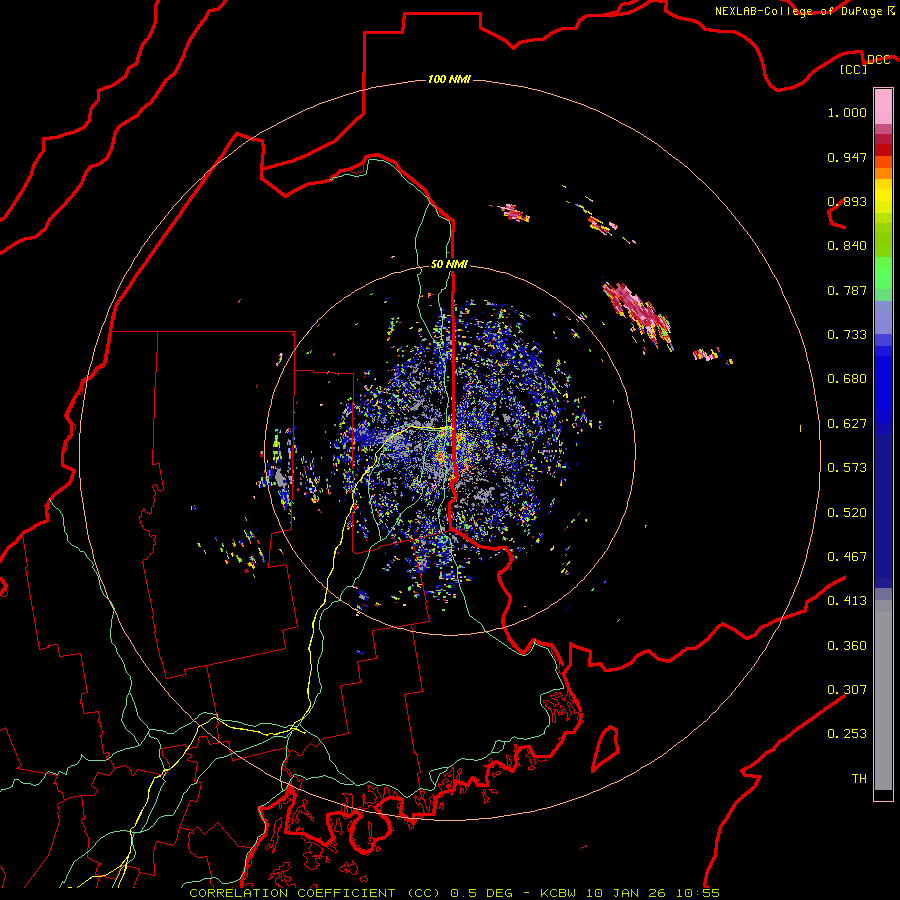
Task: Click the 0.893 legend value
Action: [847, 201]
